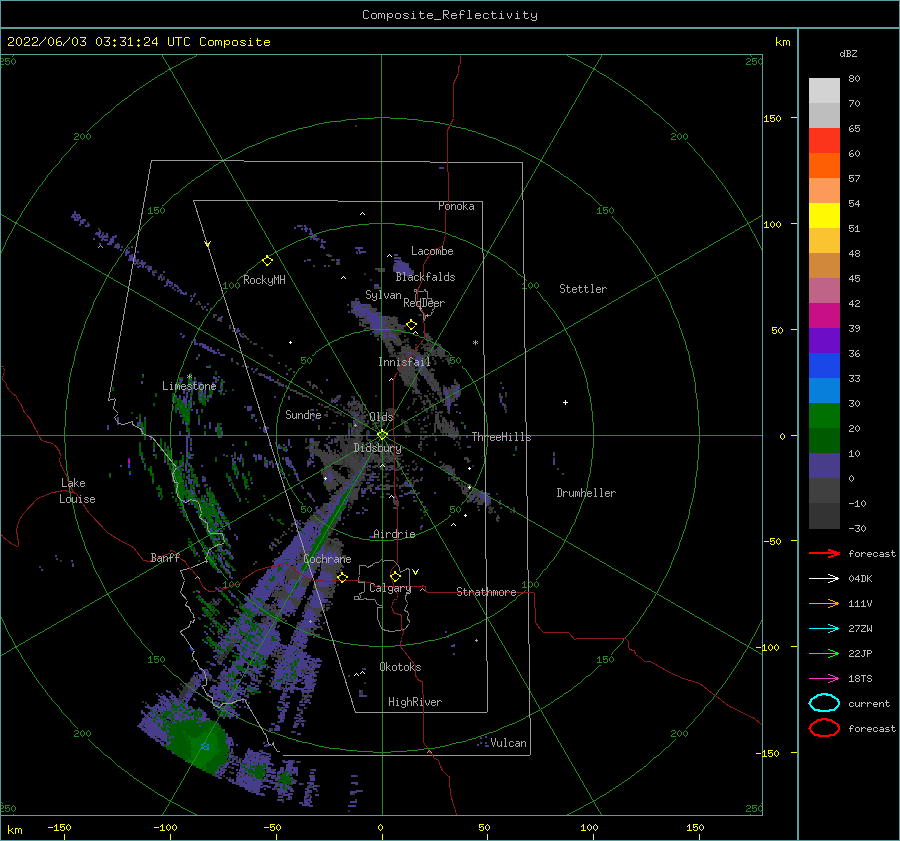This screenshot has width=900, height=841.
Task: Click the Okotoks city label
Action: (x=401, y=667)
